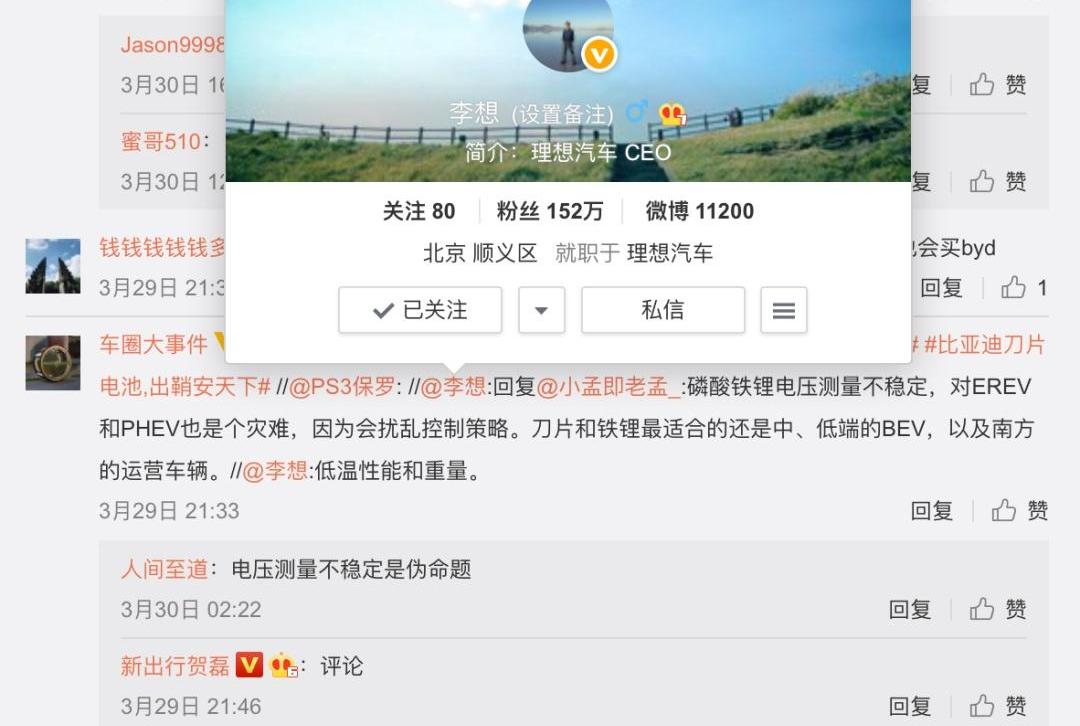This screenshot has height=726, width=1080.
Task: Open the #比亚迪刀片 hashtag topic
Action: tap(984, 344)
